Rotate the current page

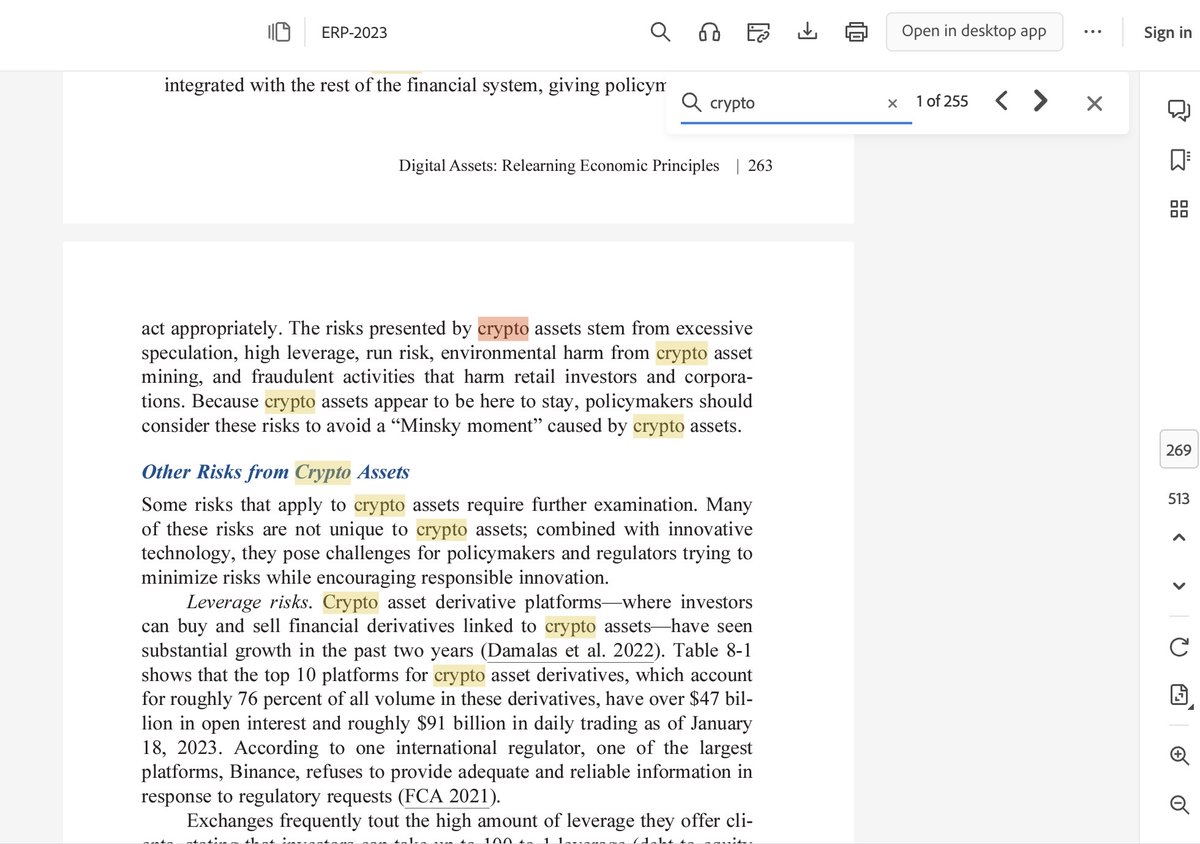coord(1178,647)
